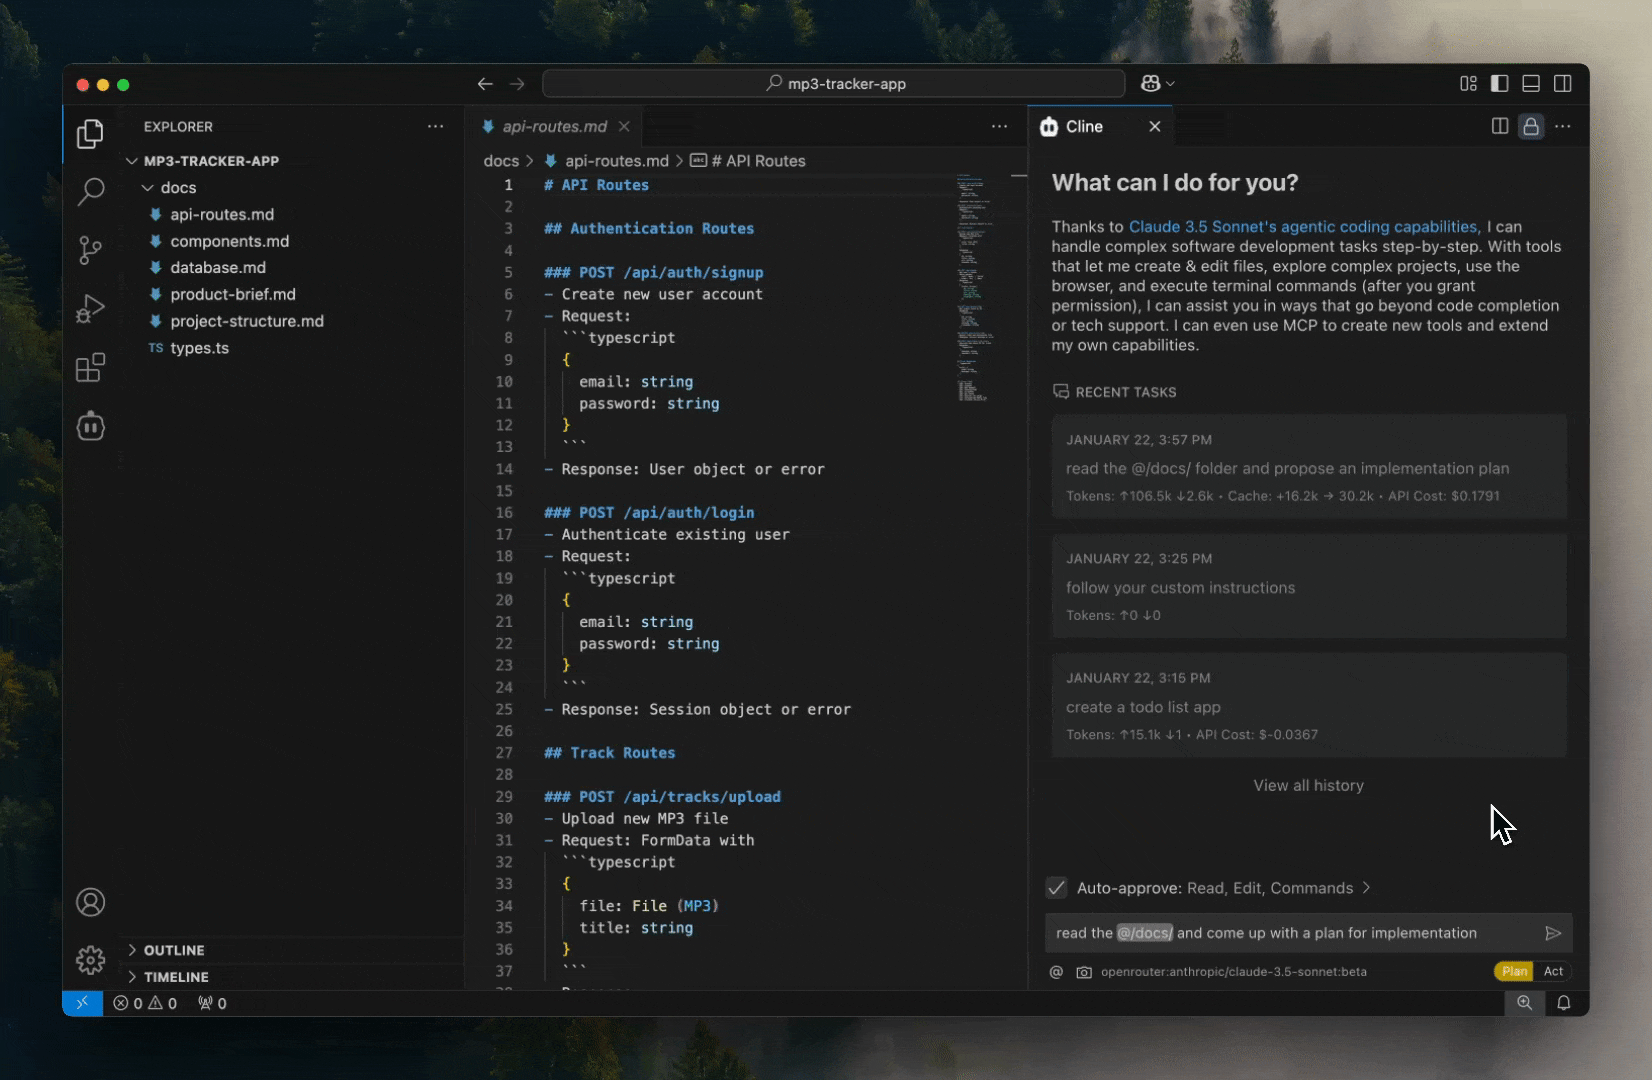Image resolution: width=1652 pixels, height=1080 pixels.
Task: Open the 'create a todo list app' task
Action: pos(1308,705)
